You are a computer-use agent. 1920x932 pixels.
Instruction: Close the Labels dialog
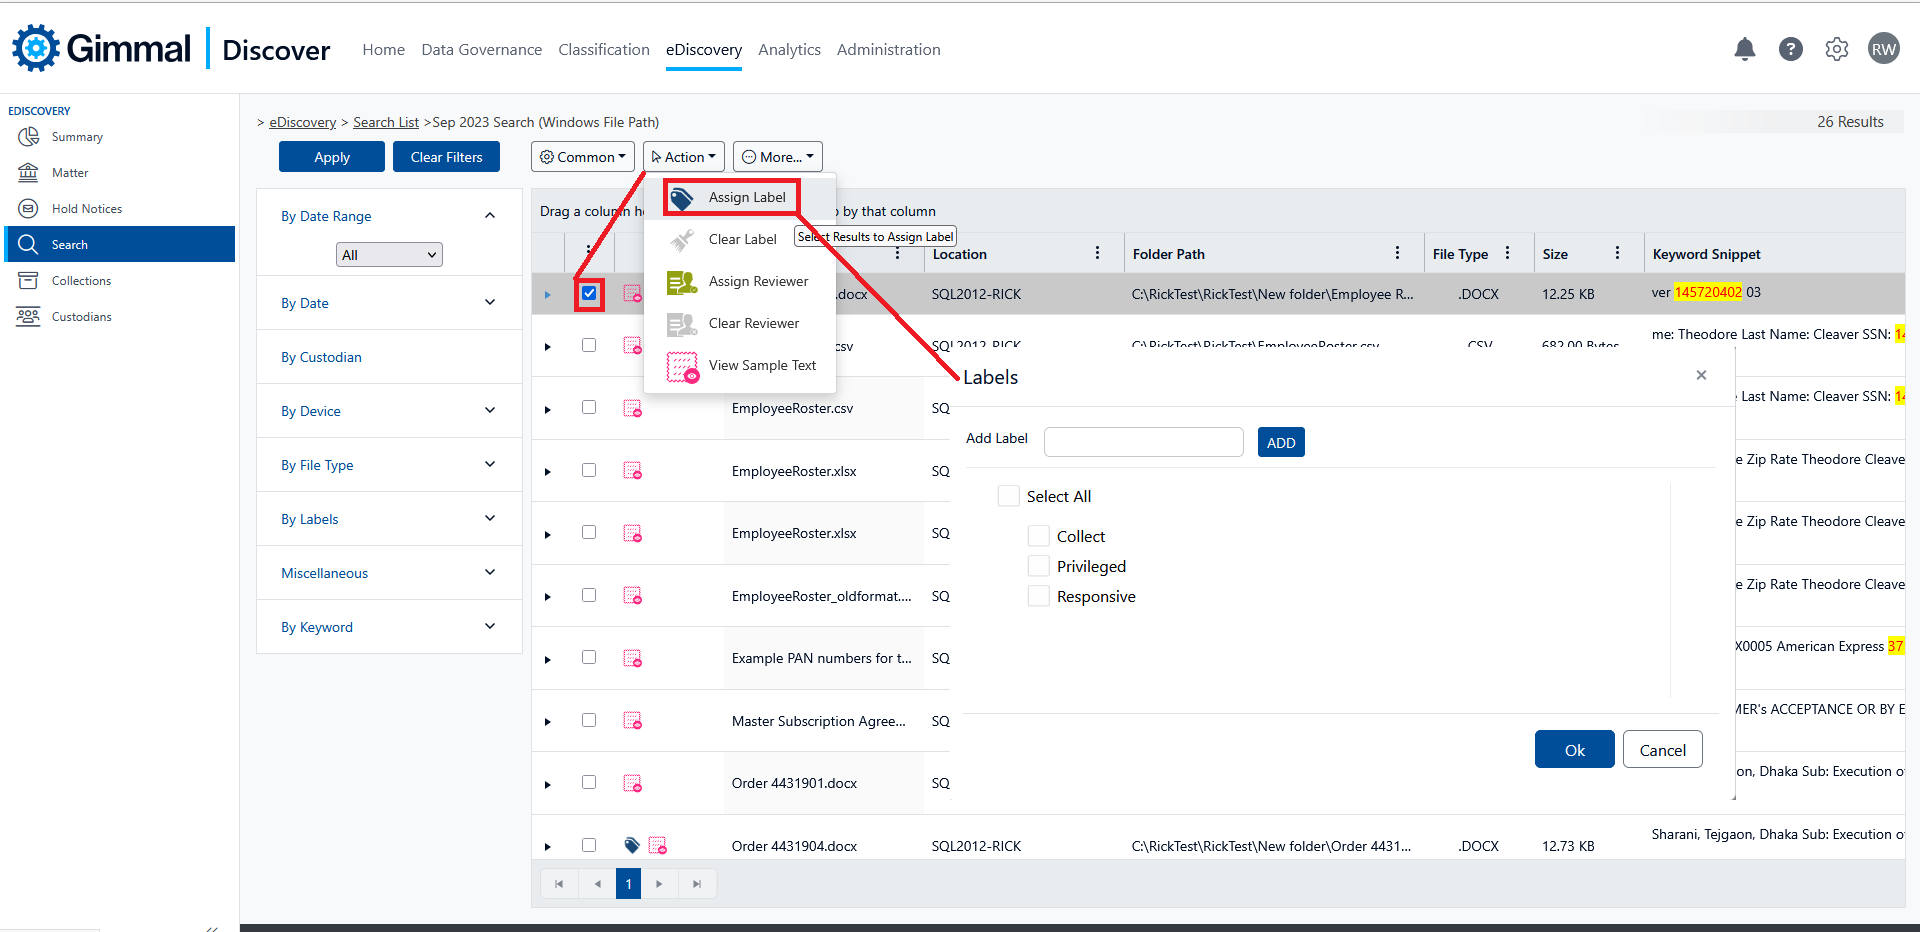[x=1701, y=375]
